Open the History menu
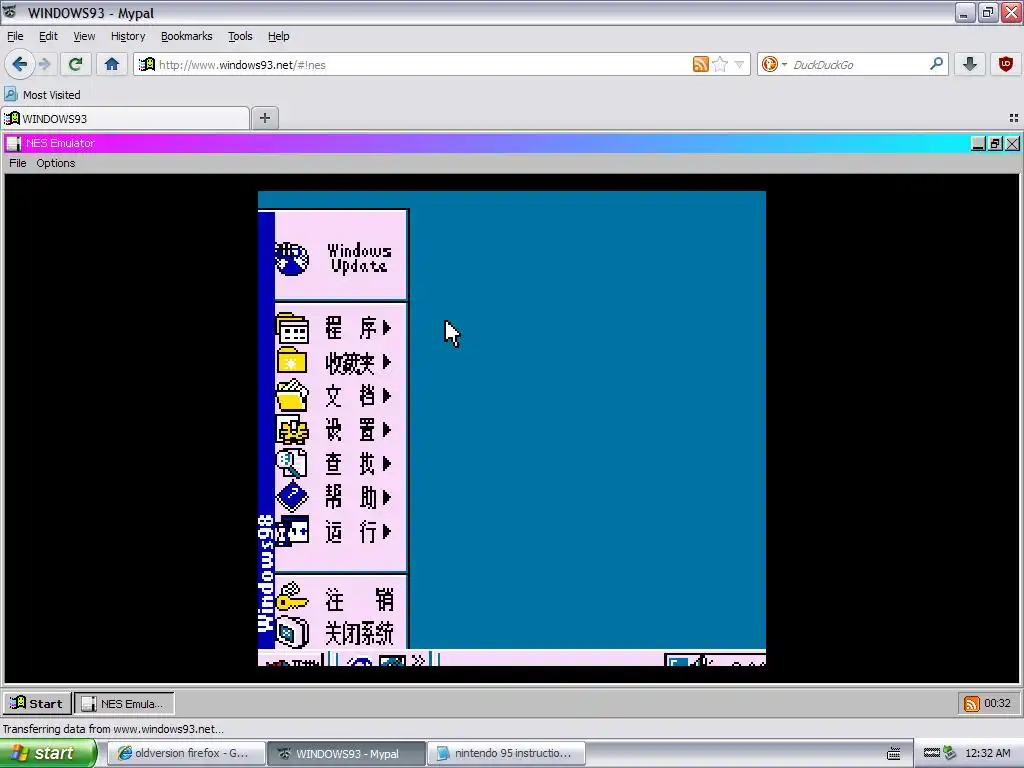 click(x=128, y=37)
